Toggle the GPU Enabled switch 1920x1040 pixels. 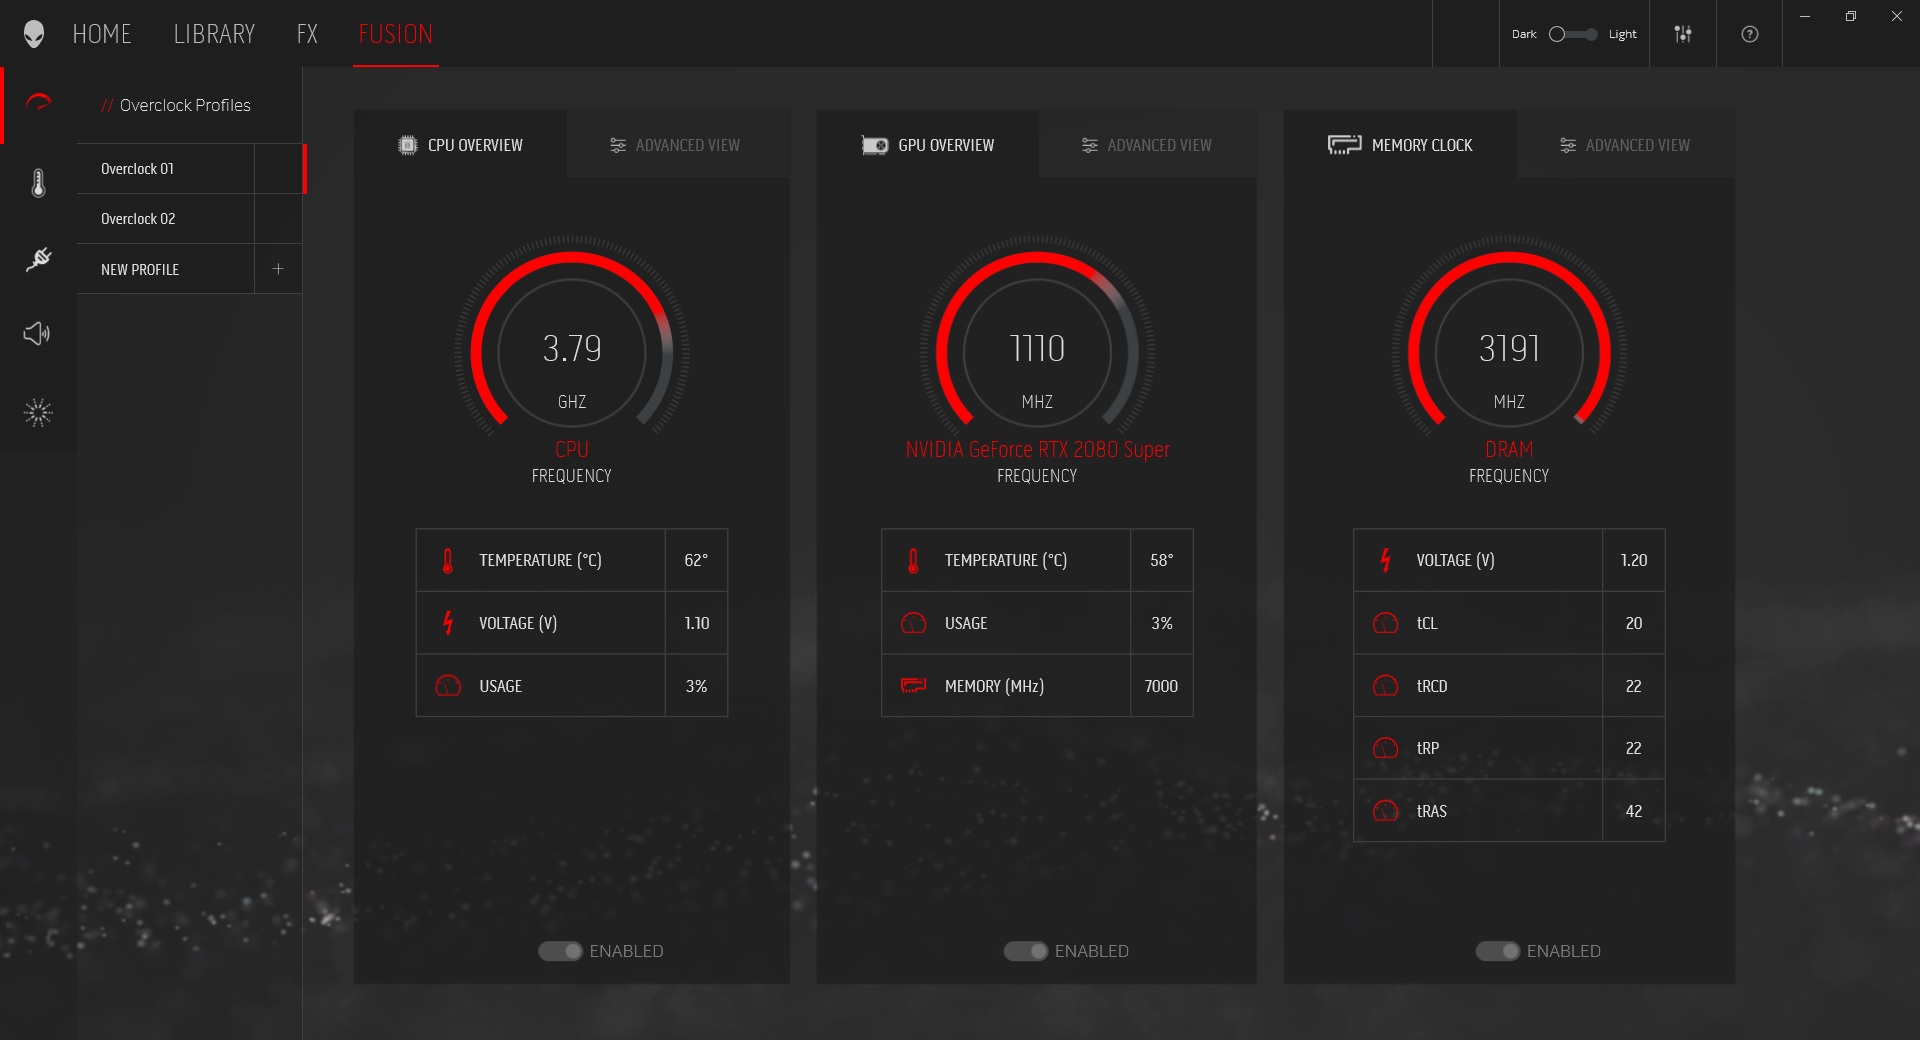pyautogui.click(x=1026, y=951)
